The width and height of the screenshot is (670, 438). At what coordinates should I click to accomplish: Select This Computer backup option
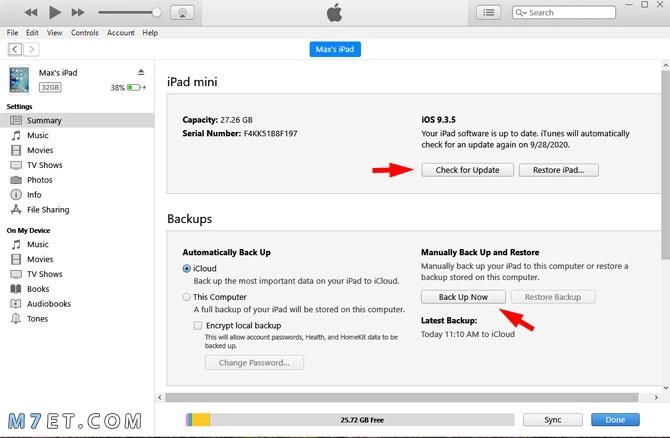tap(187, 297)
